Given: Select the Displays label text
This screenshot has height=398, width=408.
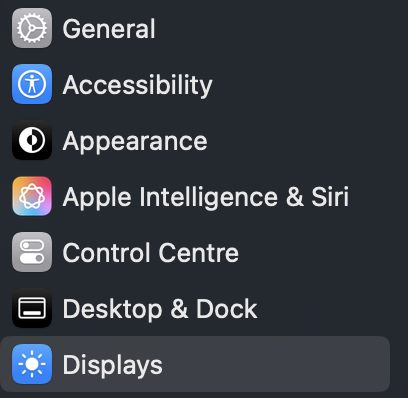Looking at the screenshot, I should click(x=113, y=365).
